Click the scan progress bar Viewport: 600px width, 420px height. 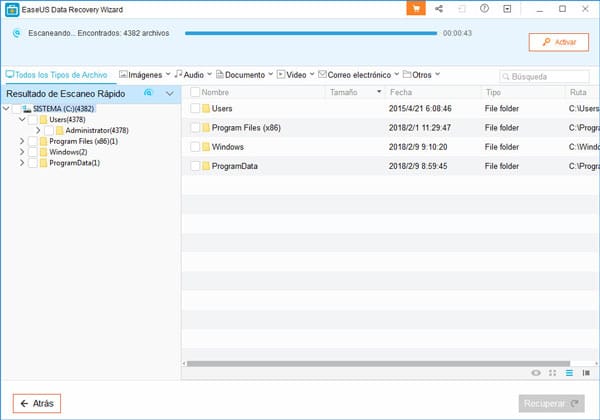point(311,33)
